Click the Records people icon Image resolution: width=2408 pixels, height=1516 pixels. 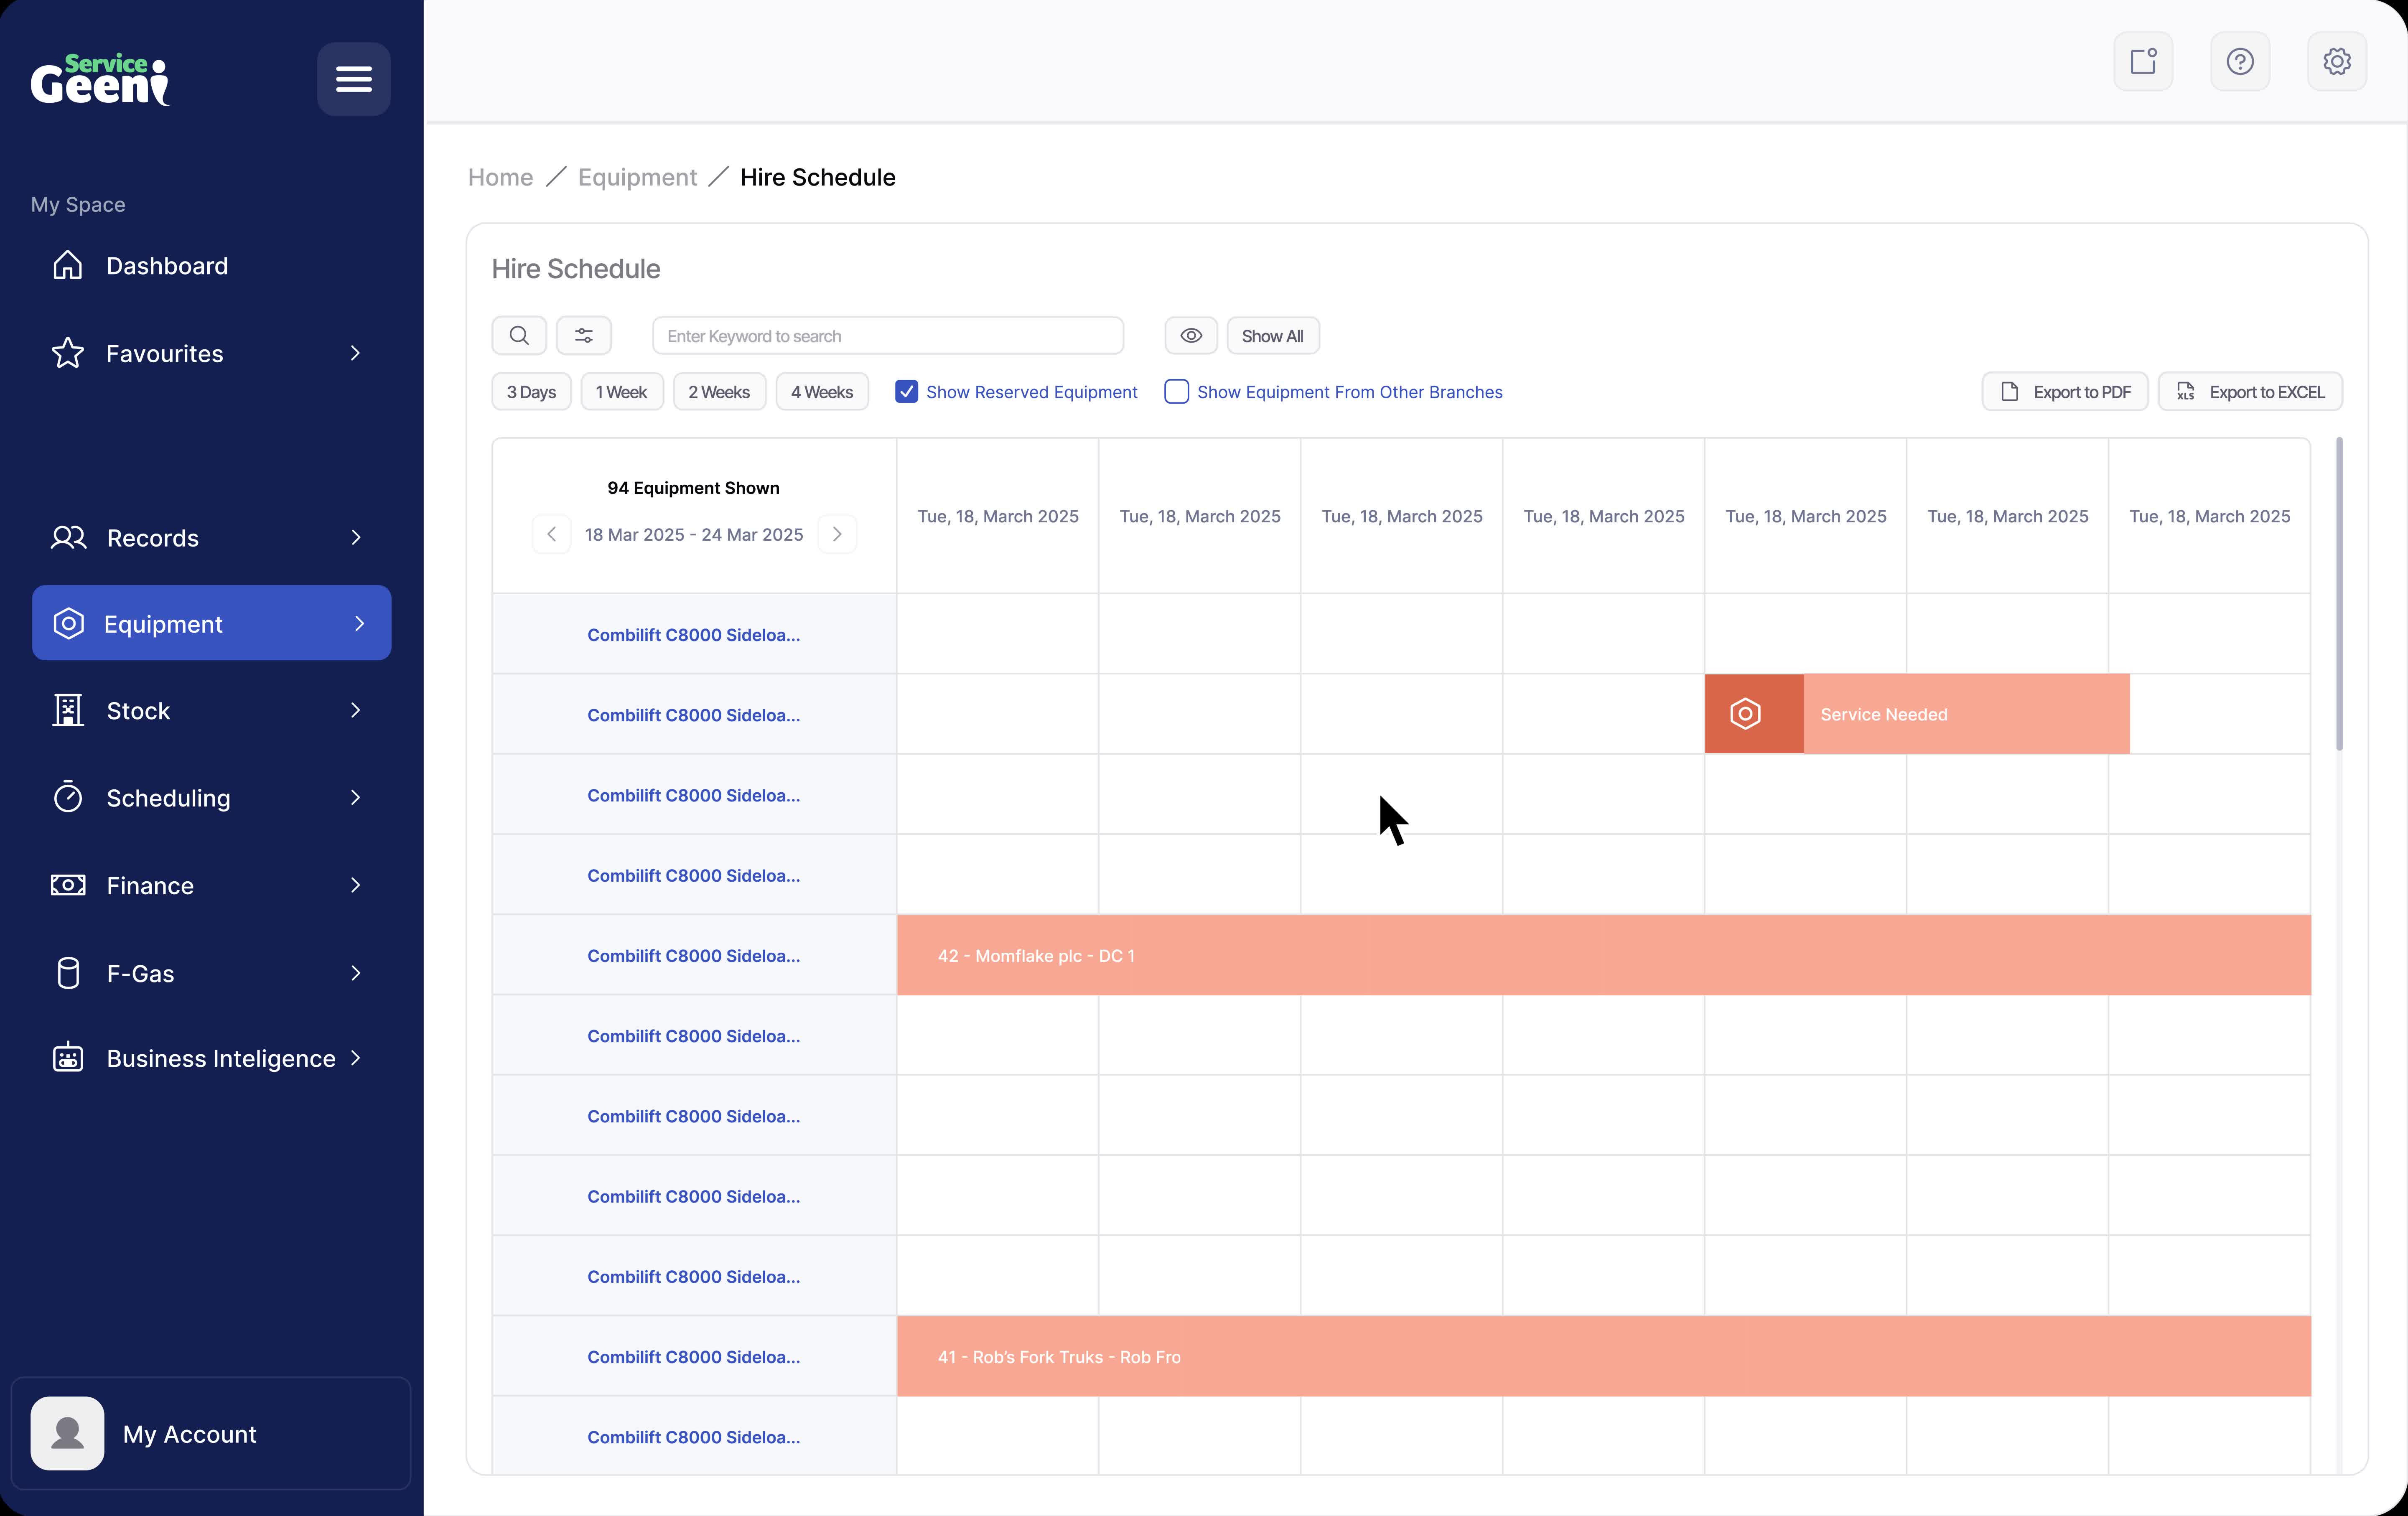68,538
